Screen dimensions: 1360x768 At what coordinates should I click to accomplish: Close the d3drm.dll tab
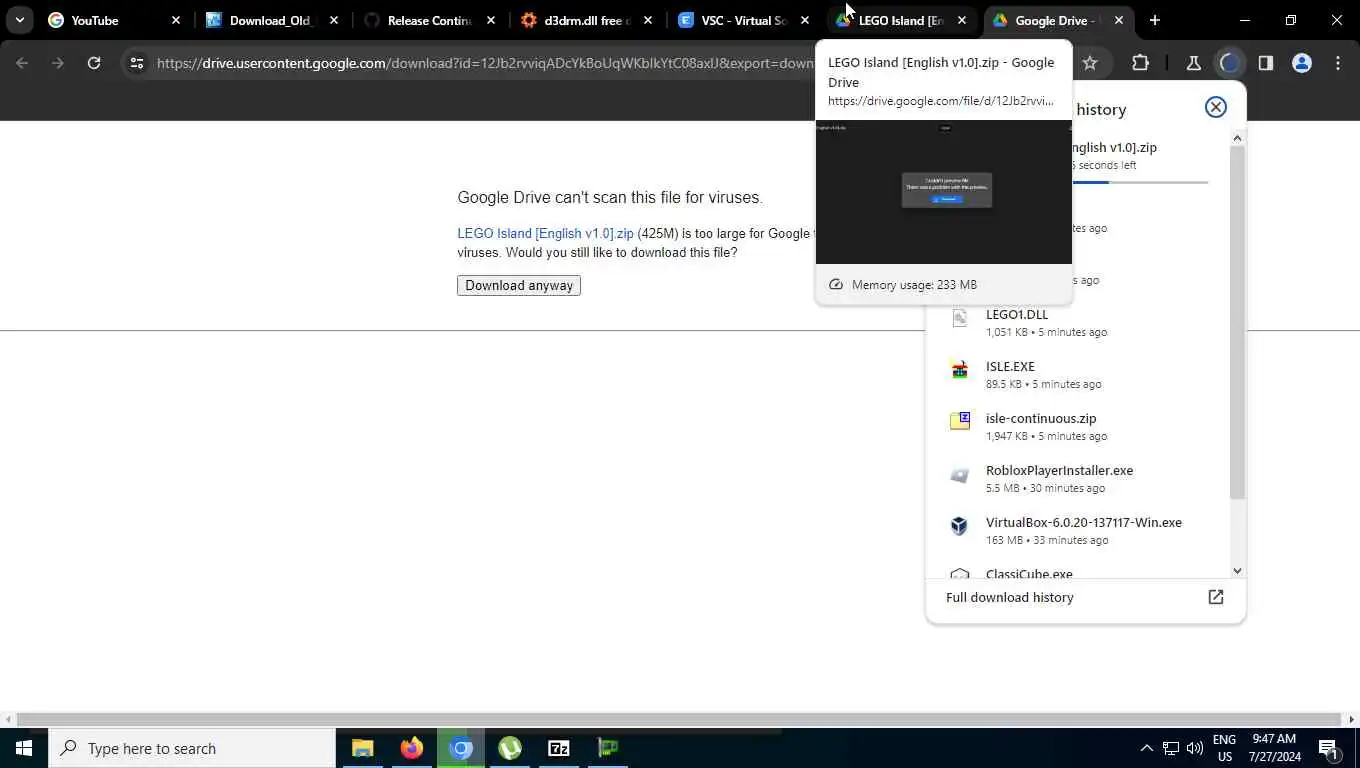648,20
